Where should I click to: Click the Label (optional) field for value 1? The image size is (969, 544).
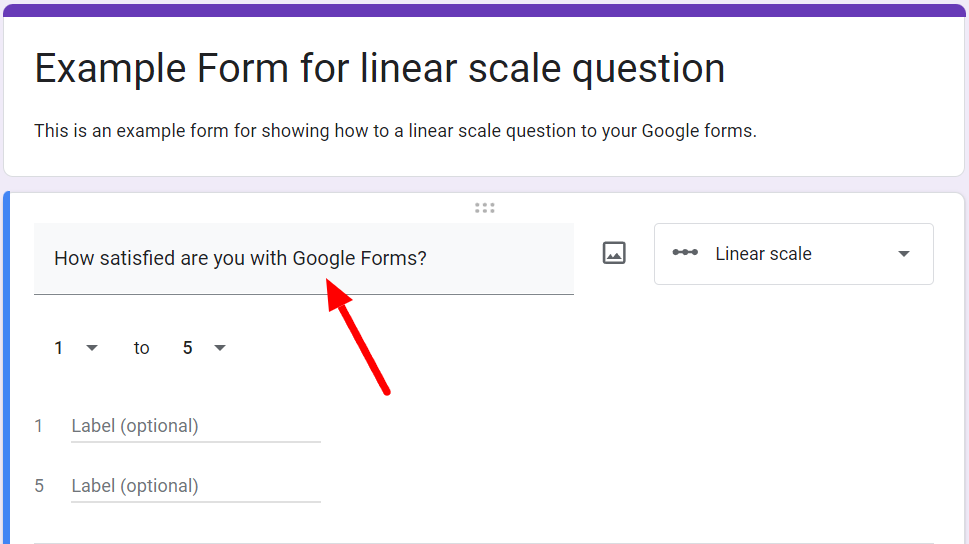pos(195,427)
